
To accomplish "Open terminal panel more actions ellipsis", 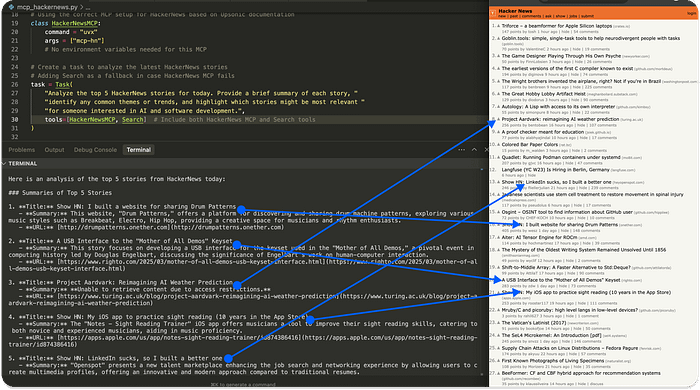I will click(461, 149).
